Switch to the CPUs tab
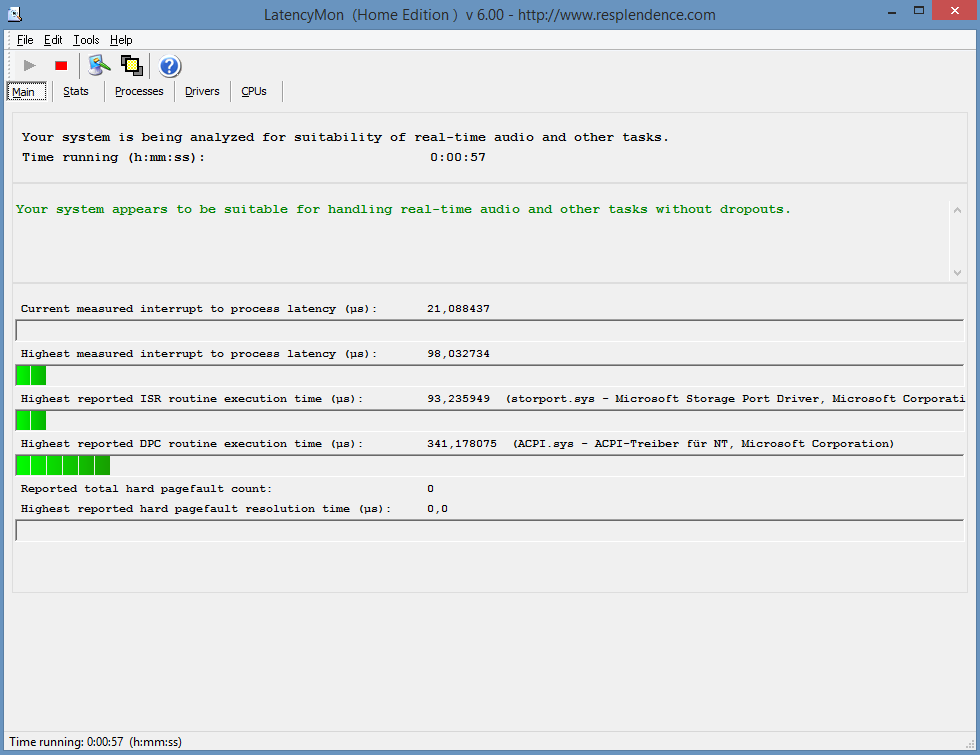Viewport: 980px width, 755px height. [x=254, y=91]
